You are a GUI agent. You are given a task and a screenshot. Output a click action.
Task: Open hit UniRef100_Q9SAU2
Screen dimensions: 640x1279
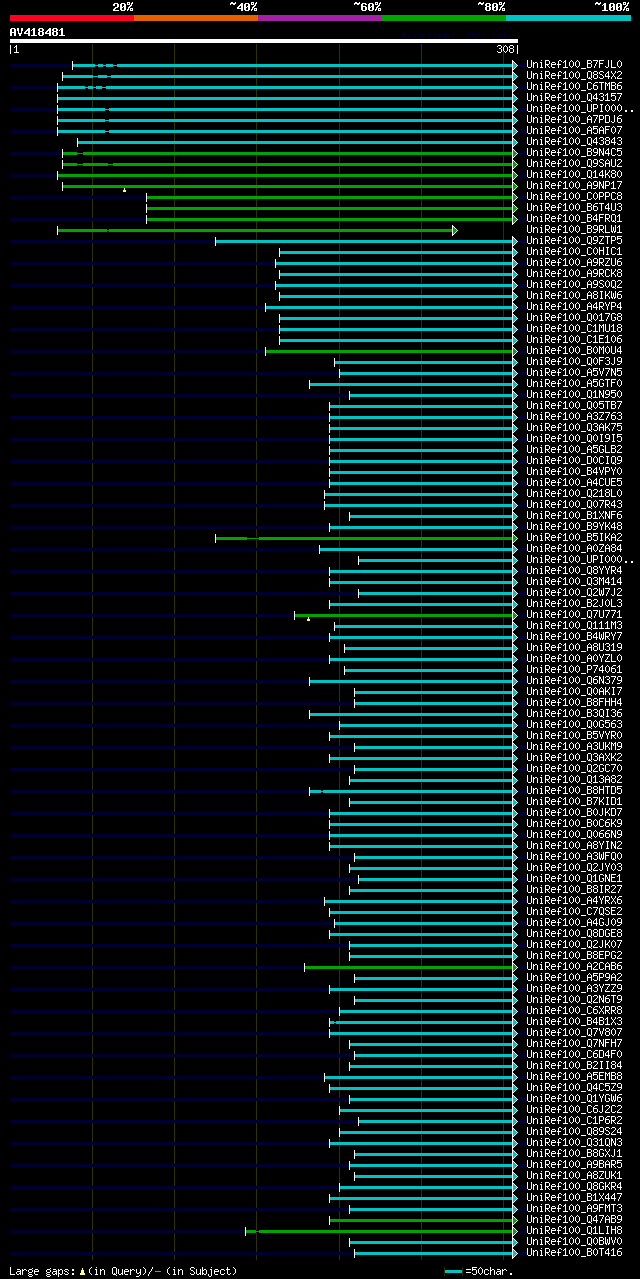(x=574, y=164)
